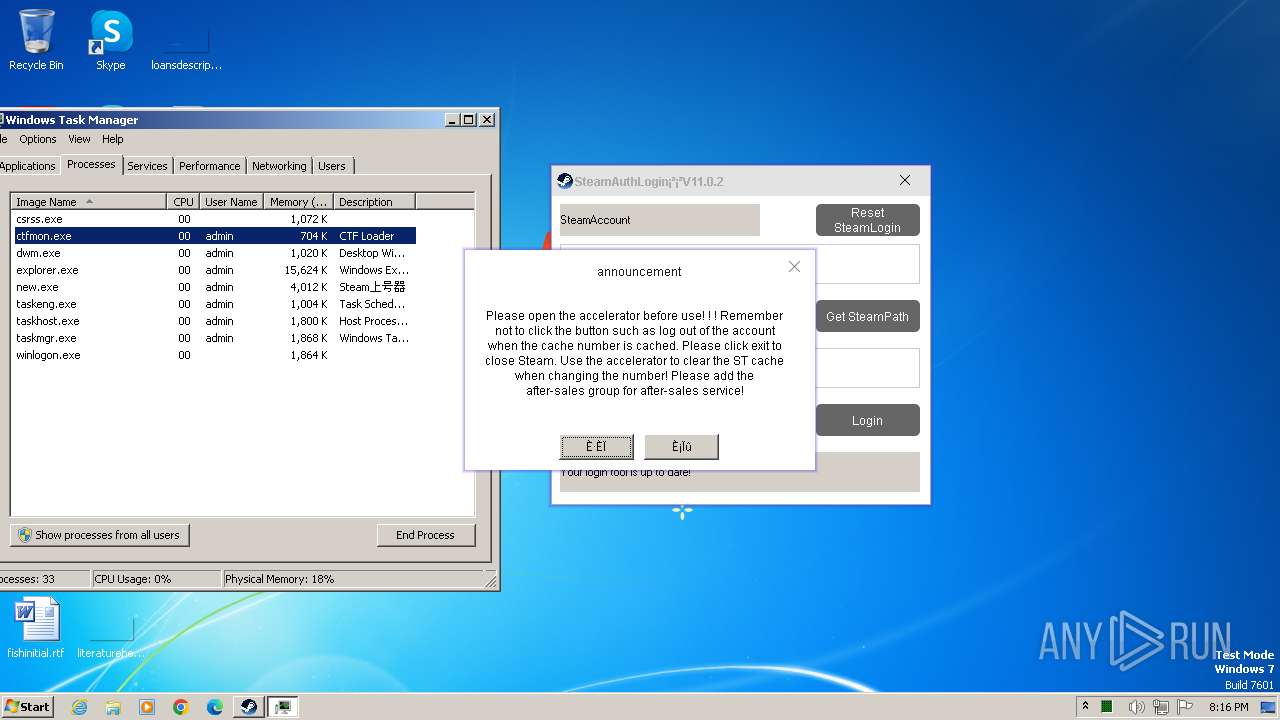Switch to Networking tab
Viewport: 1280px width, 720px height.
[279, 166]
